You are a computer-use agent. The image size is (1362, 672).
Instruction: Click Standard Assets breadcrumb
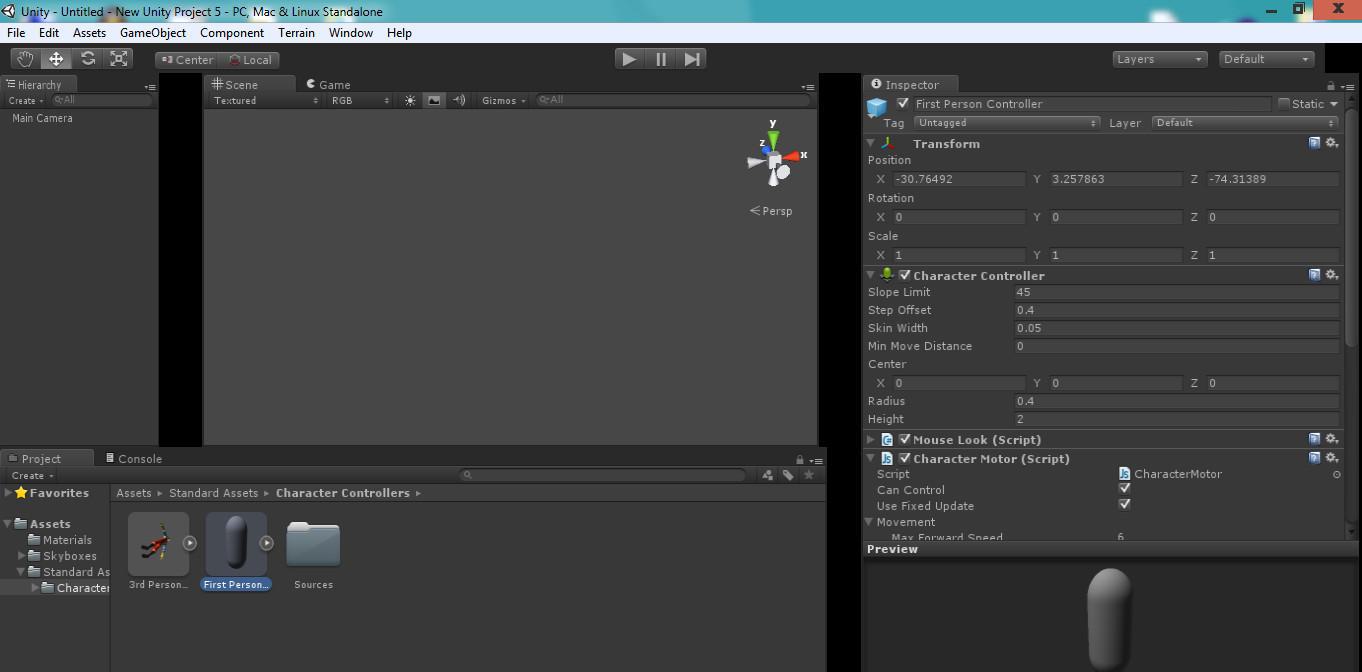pyautogui.click(x=213, y=493)
